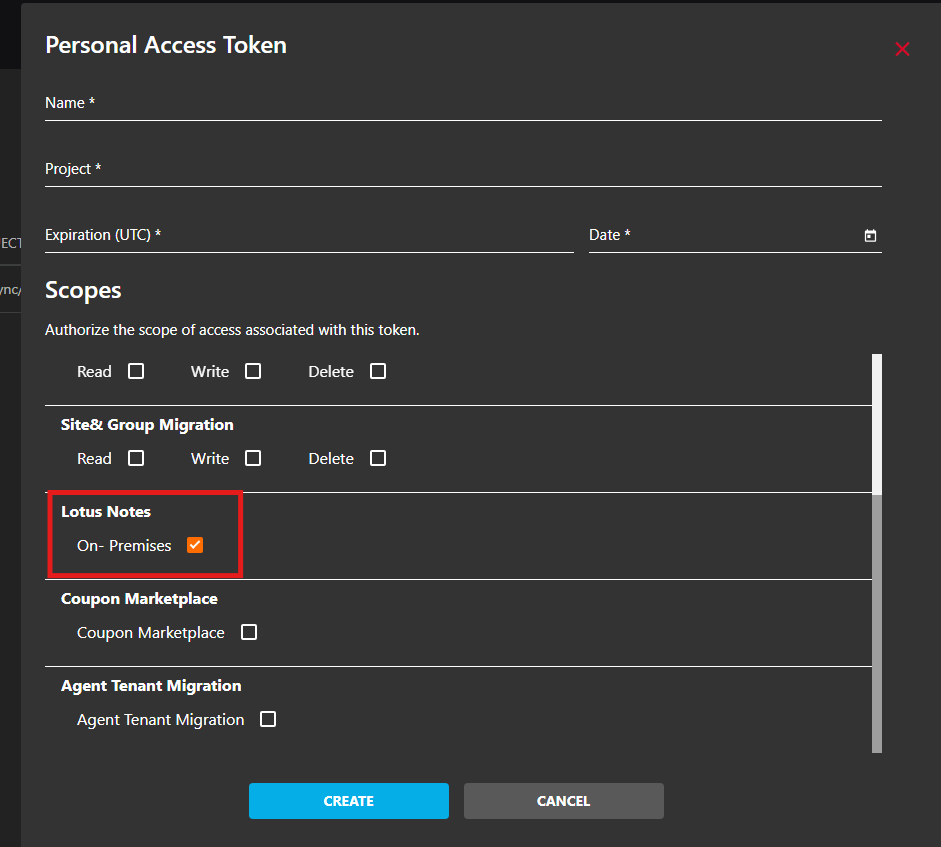The height and width of the screenshot is (847, 941).
Task: Close the Personal Access Token dialog
Action: coord(902,49)
